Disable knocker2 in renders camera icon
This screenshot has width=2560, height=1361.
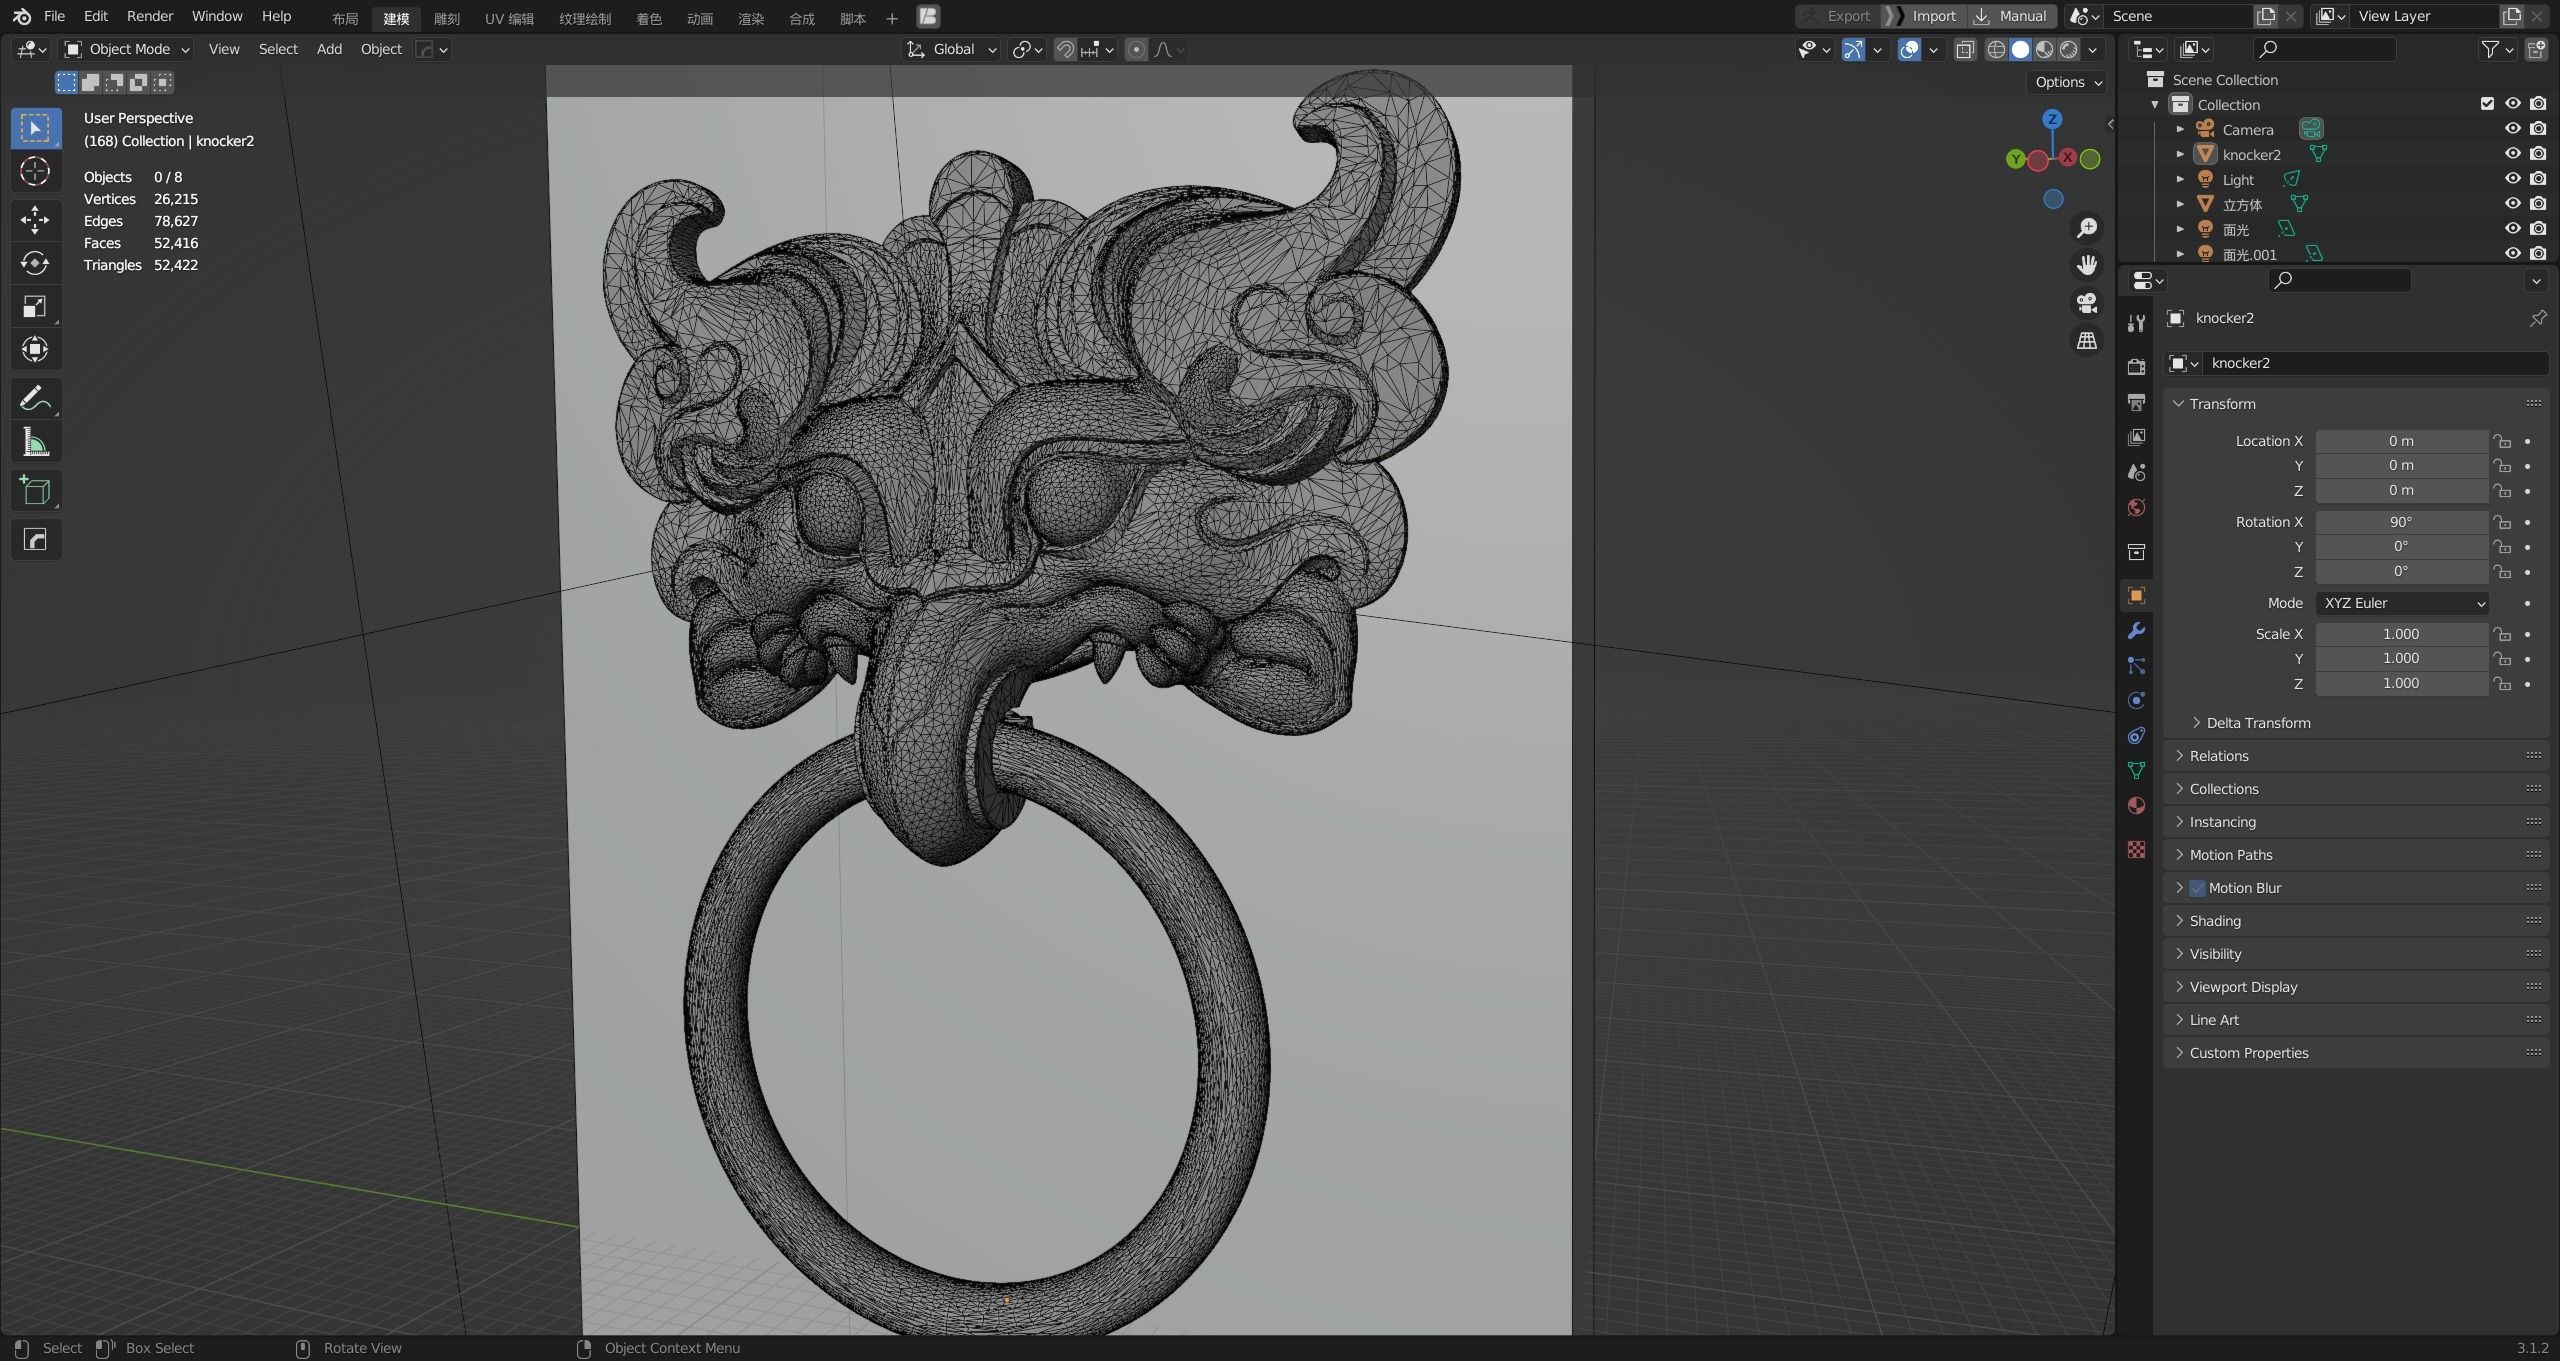(x=2538, y=154)
